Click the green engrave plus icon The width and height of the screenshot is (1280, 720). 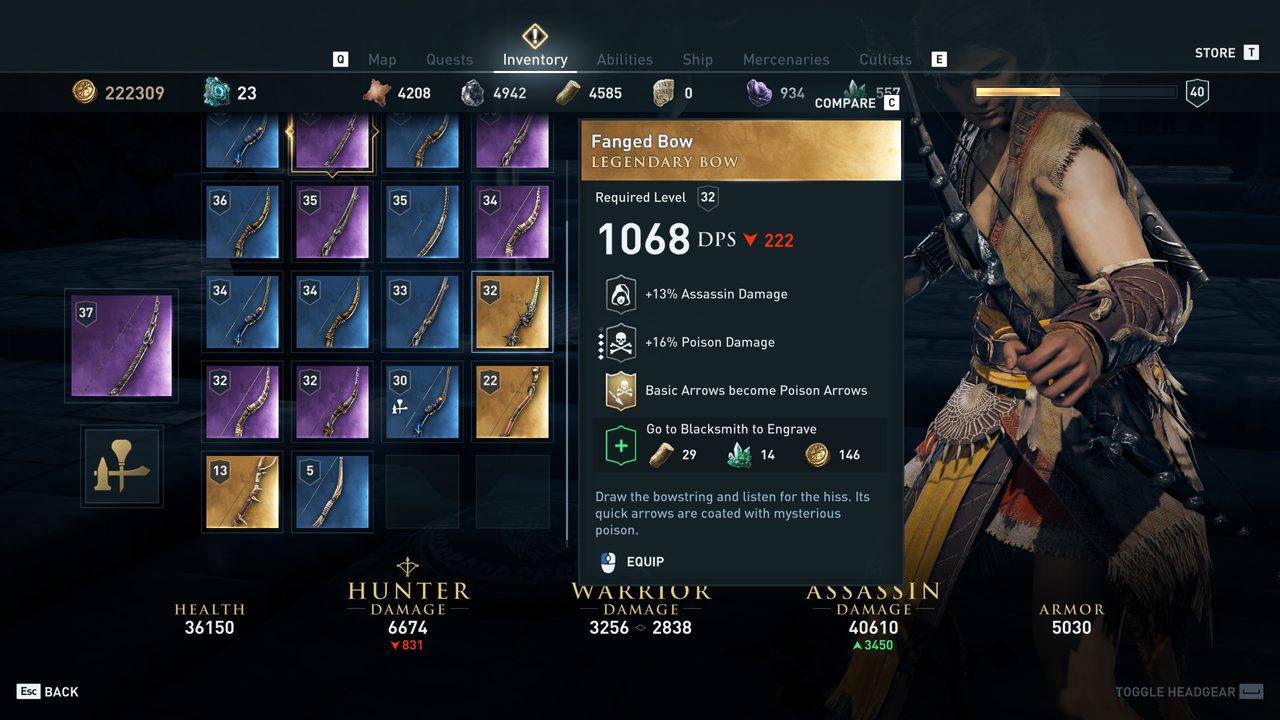[x=620, y=445]
